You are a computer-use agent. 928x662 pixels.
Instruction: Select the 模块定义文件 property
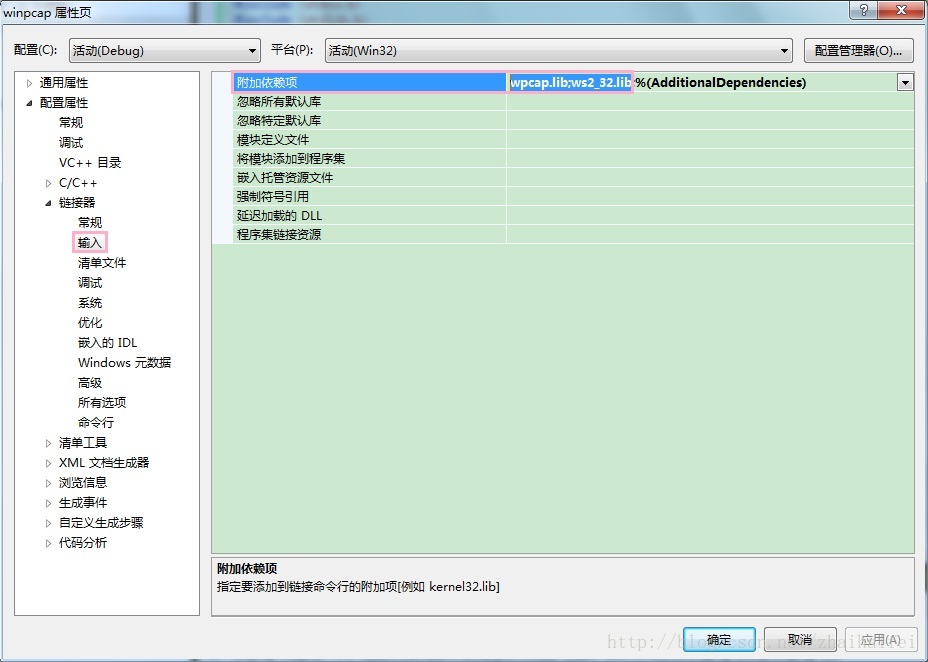pyautogui.click(x=369, y=140)
